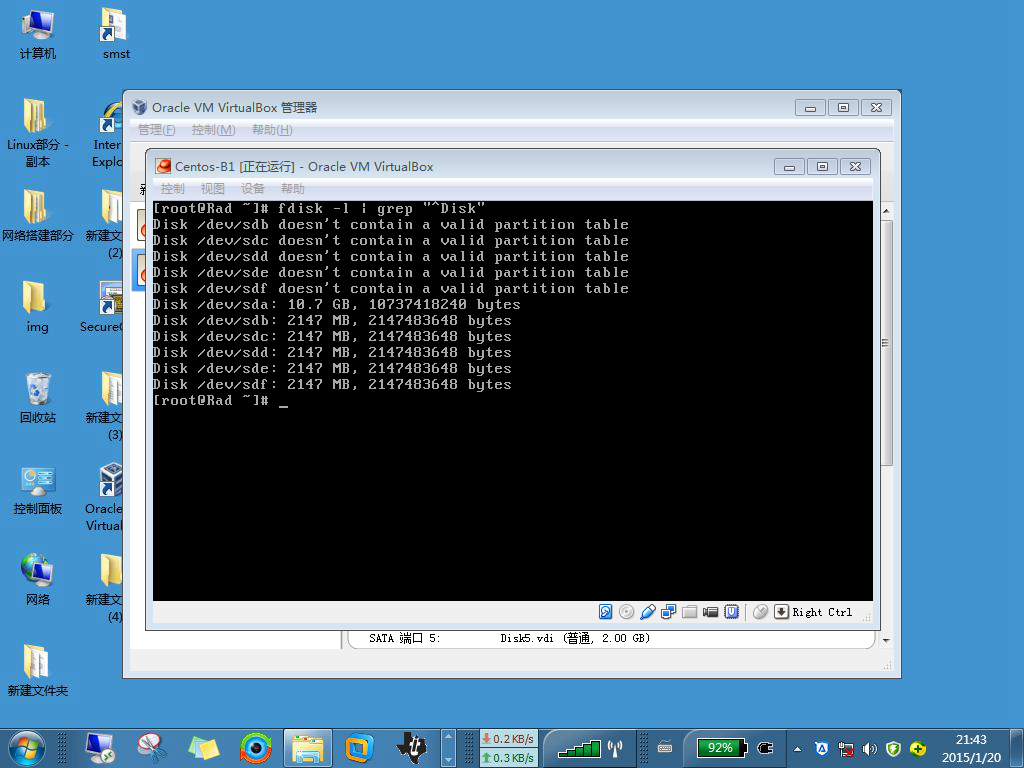The height and width of the screenshot is (768, 1024).
Task: Open the Snipping Tool taskbar icon
Action: click(x=152, y=748)
